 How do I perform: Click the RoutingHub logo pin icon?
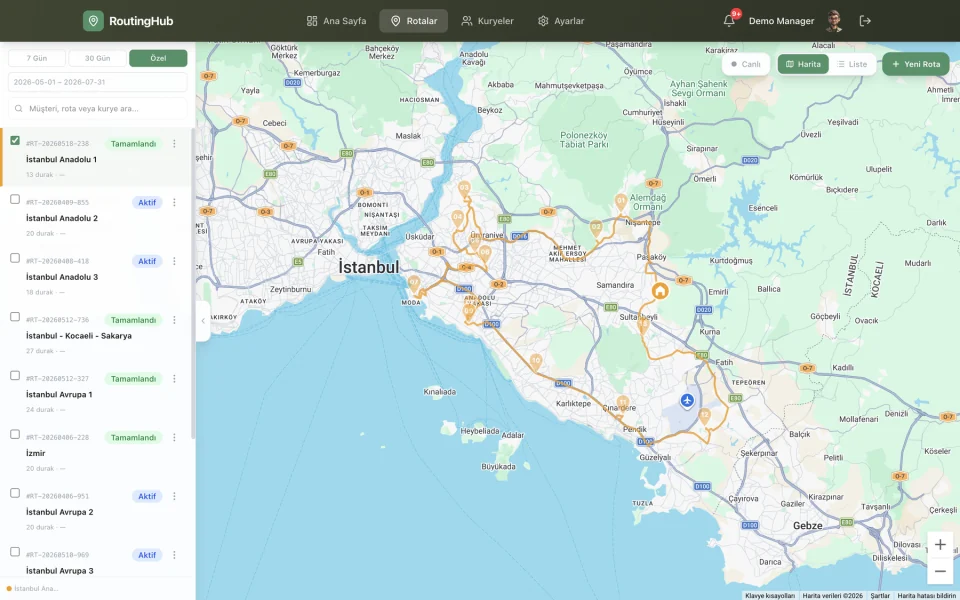pyautogui.click(x=93, y=21)
